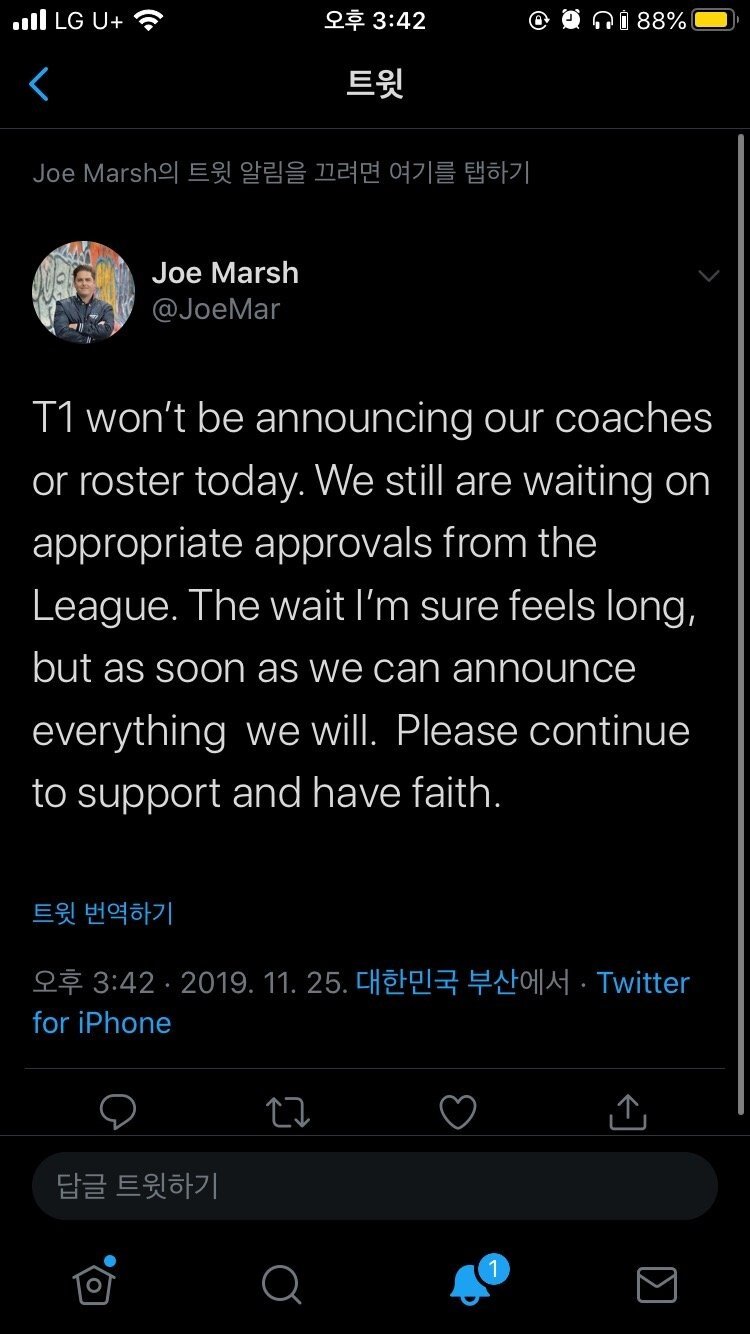Retweet this tweet
Image resolution: width=750 pixels, height=1334 pixels.
pyautogui.click(x=288, y=1111)
